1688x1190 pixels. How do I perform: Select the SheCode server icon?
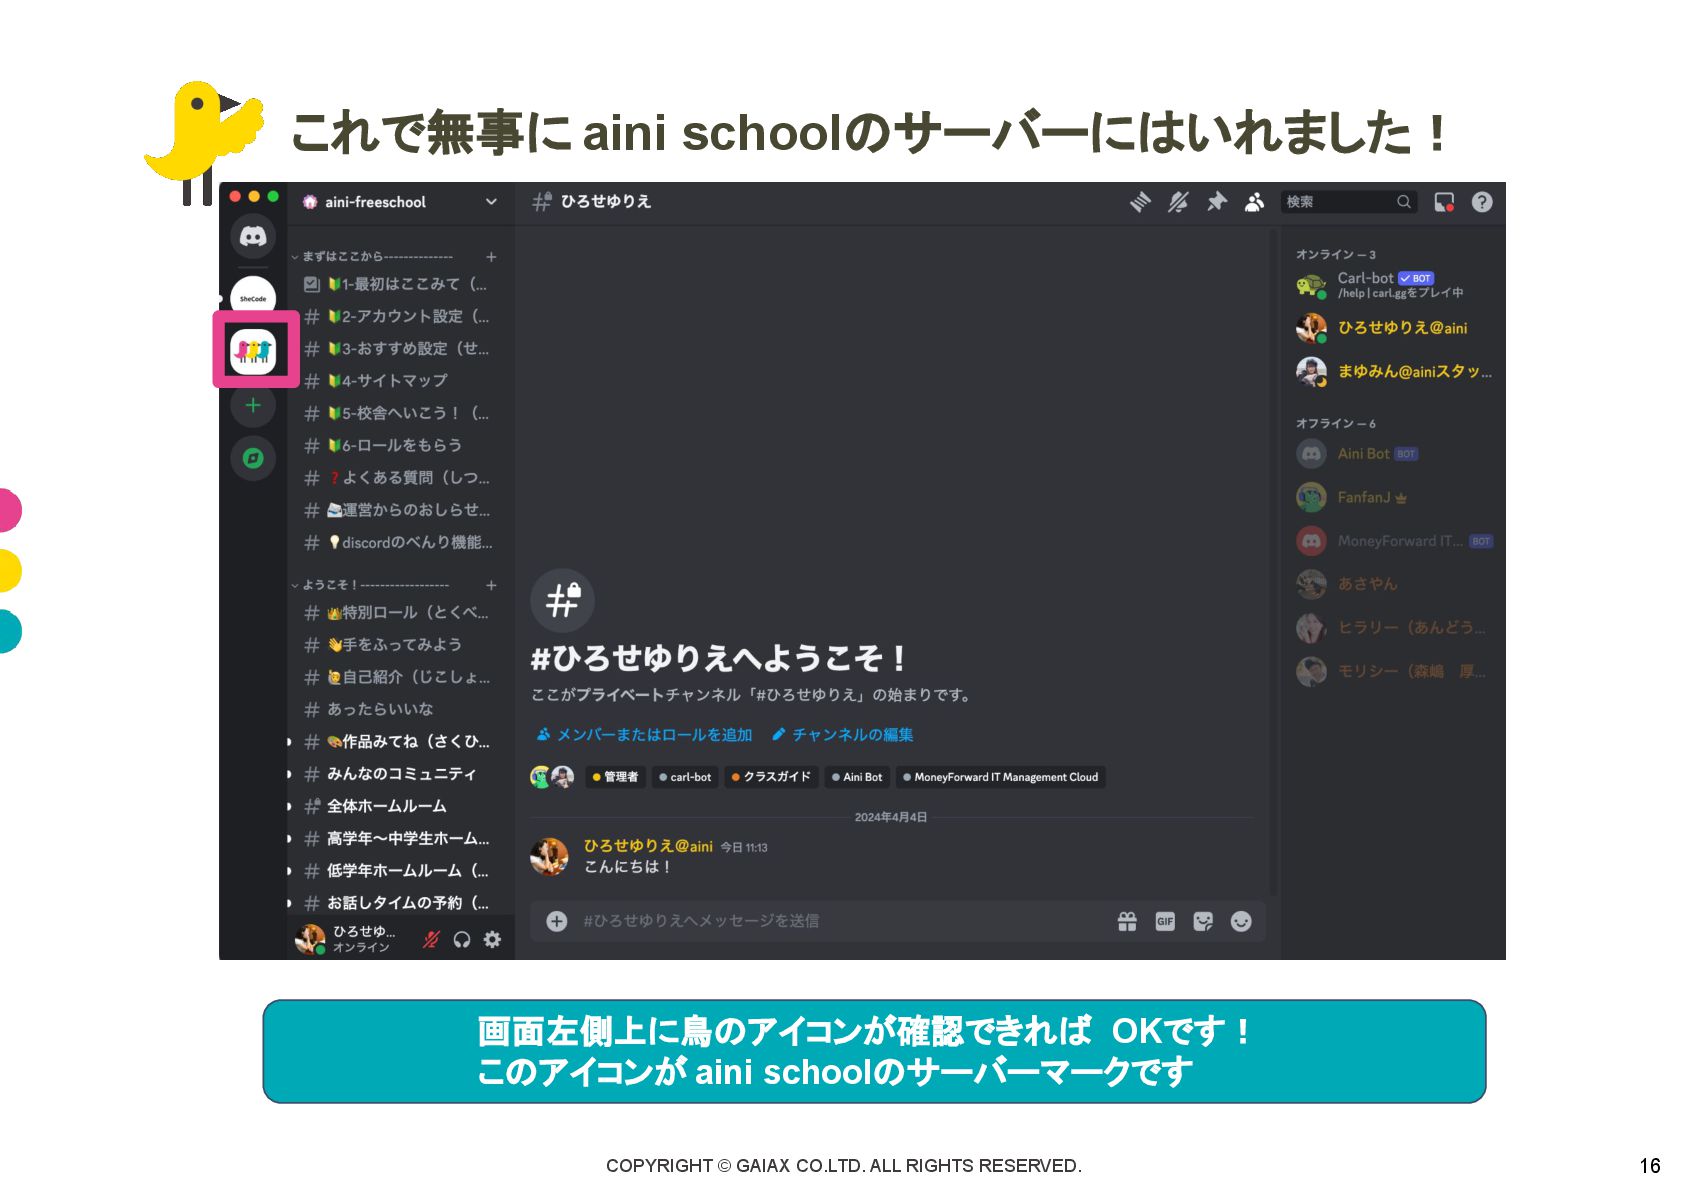(253, 297)
